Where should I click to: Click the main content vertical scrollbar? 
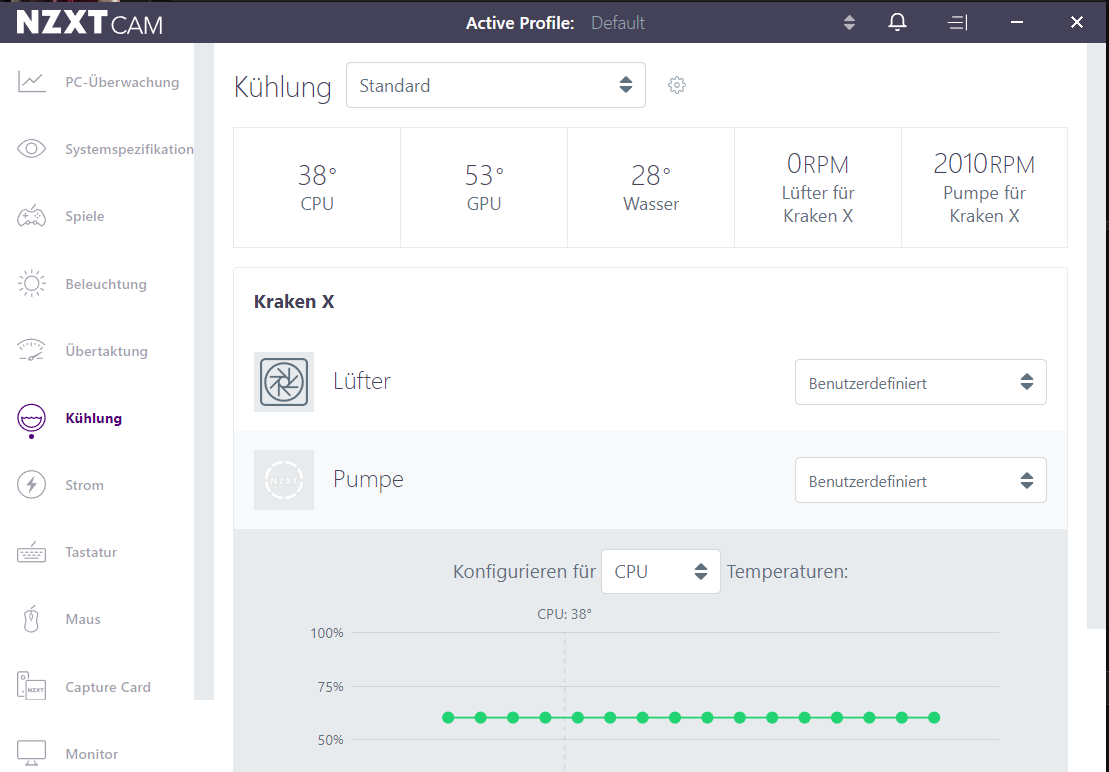1097,336
